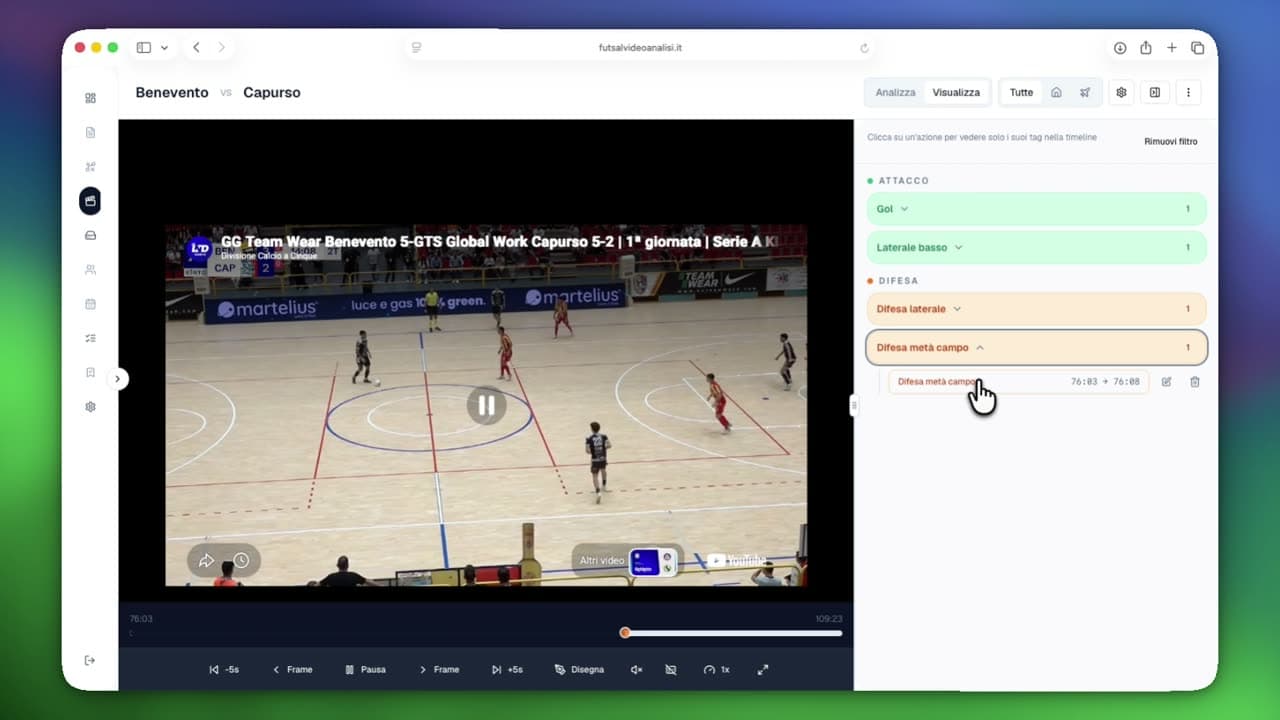Screen dimensions: 1280x720
Task: Click the YouTube watch later clock icon
Action: pos(241,561)
